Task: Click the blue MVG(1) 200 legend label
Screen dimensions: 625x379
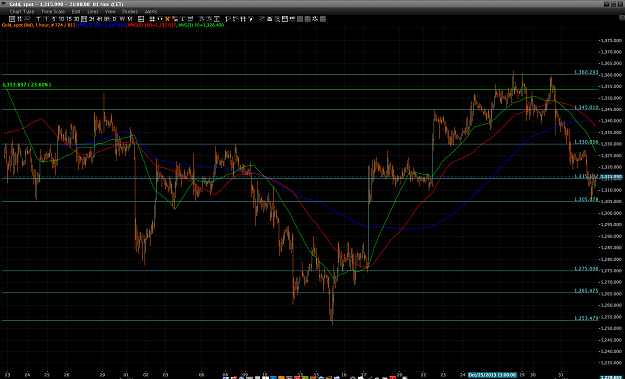Action: coord(102,24)
